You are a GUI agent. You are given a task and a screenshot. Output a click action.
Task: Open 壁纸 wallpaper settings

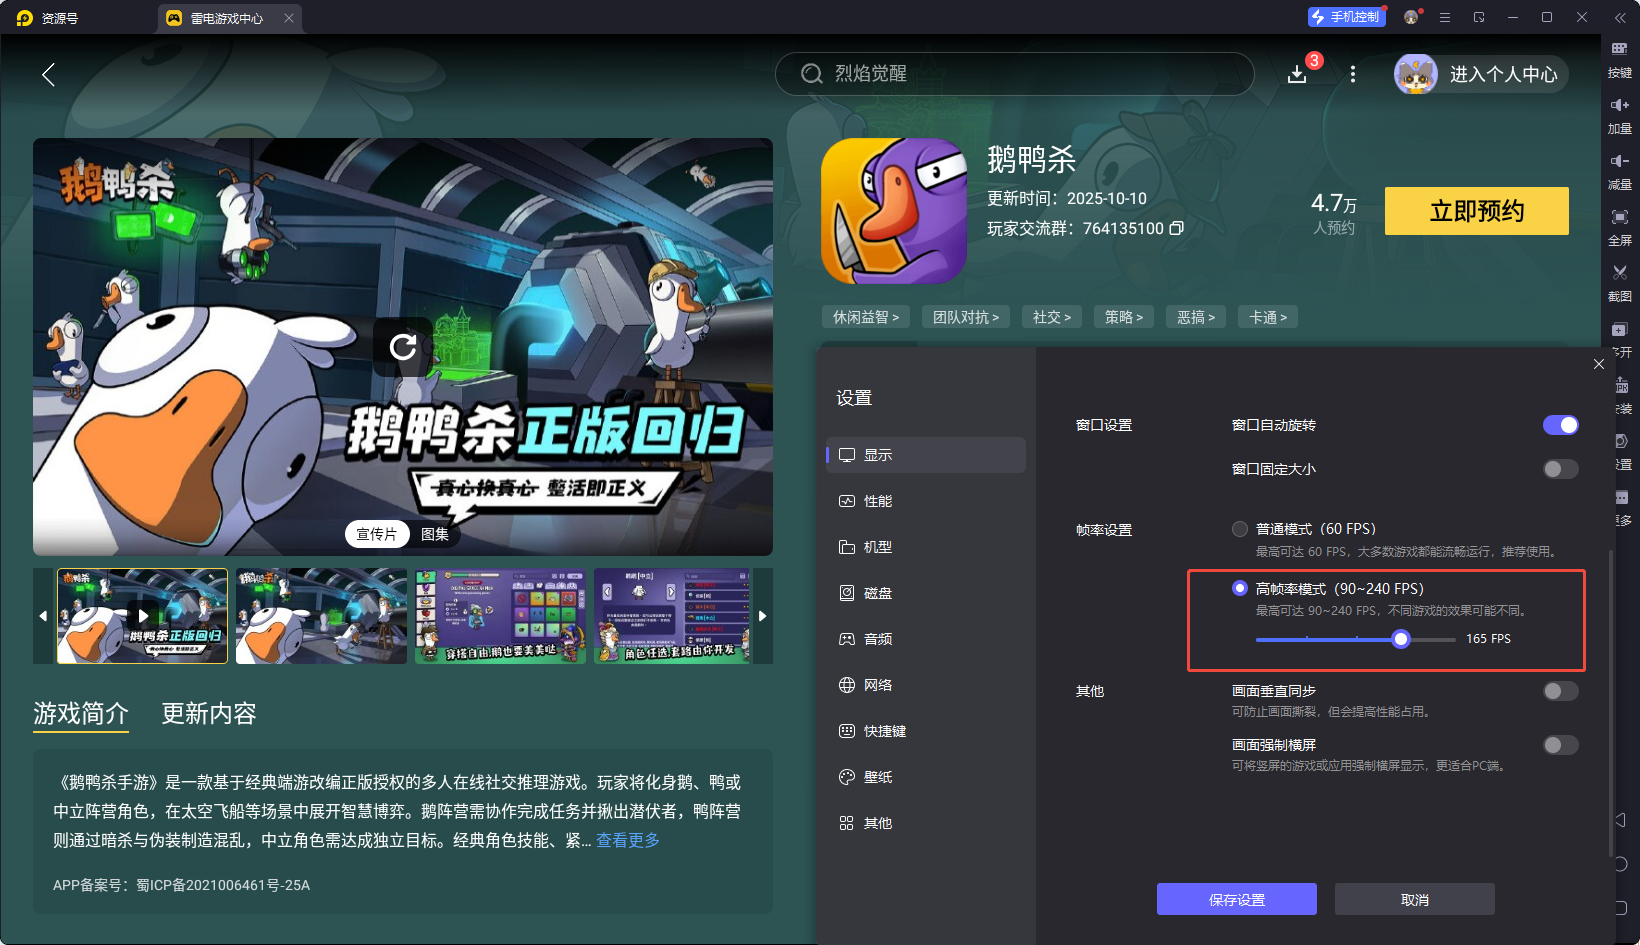tap(879, 776)
